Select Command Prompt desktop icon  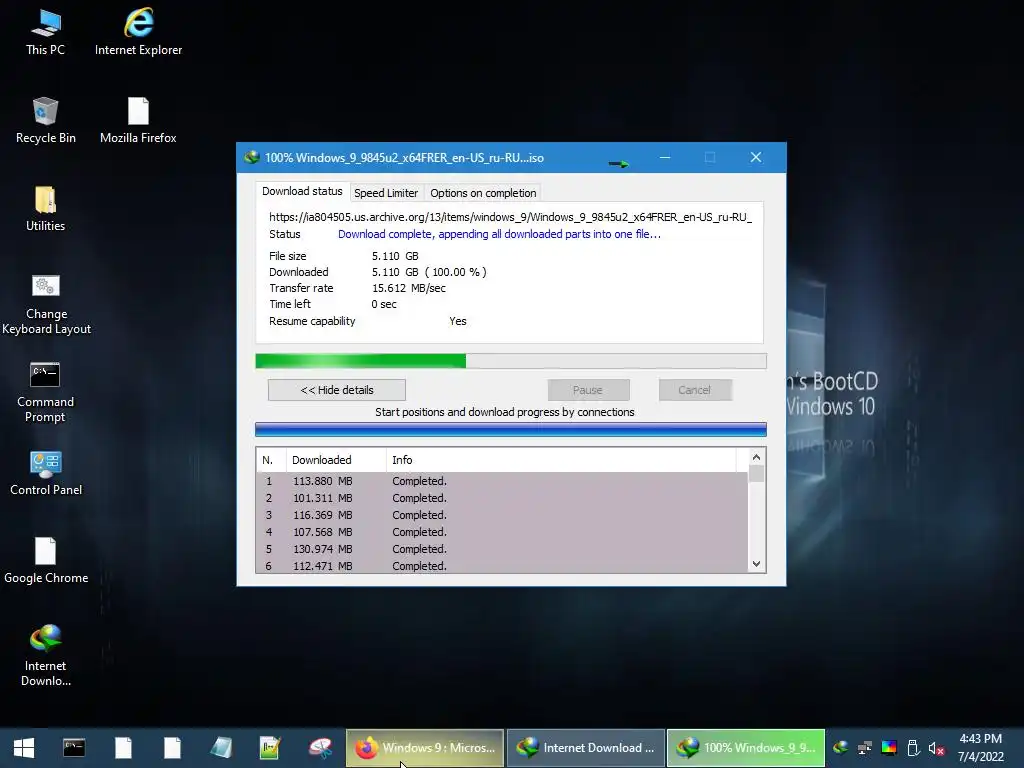pyautogui.click(x=45, y=392)
